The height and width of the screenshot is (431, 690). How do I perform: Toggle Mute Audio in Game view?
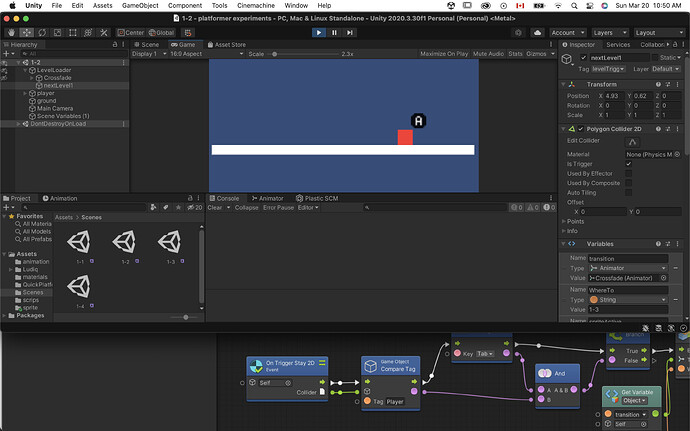click(488, 54)
